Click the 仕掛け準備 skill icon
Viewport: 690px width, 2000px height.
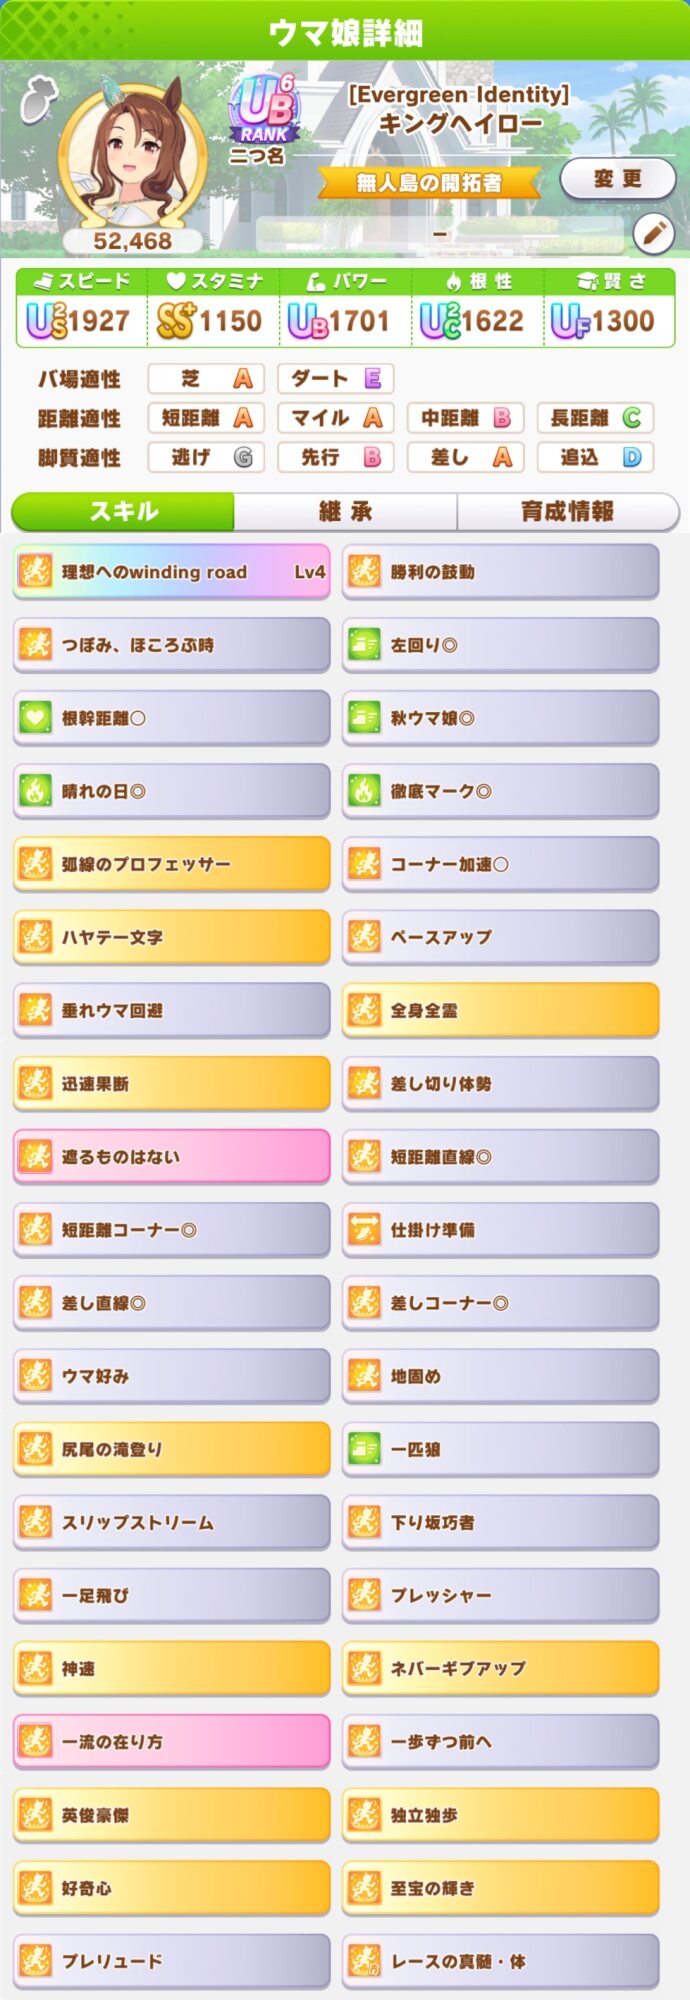[x=364, y=1230]
